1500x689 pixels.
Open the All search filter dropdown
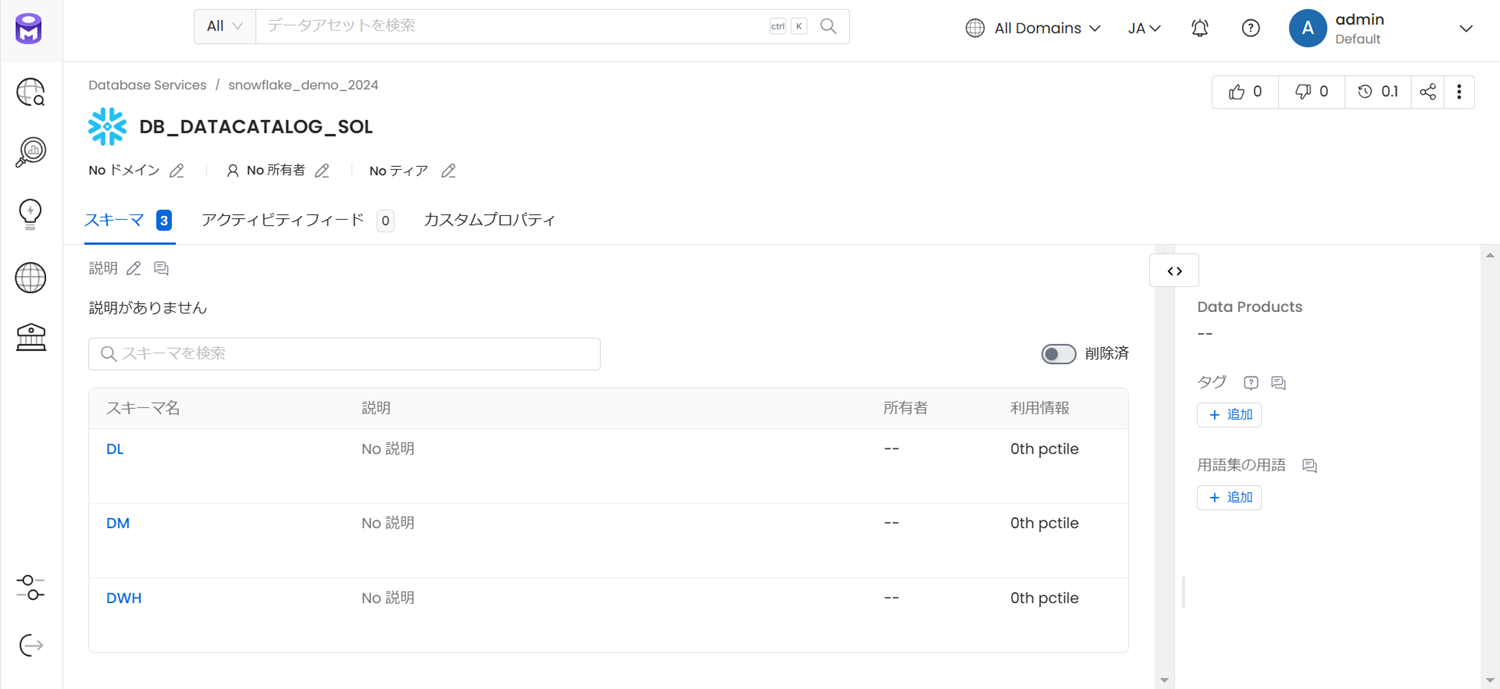(x=225, y=27)
